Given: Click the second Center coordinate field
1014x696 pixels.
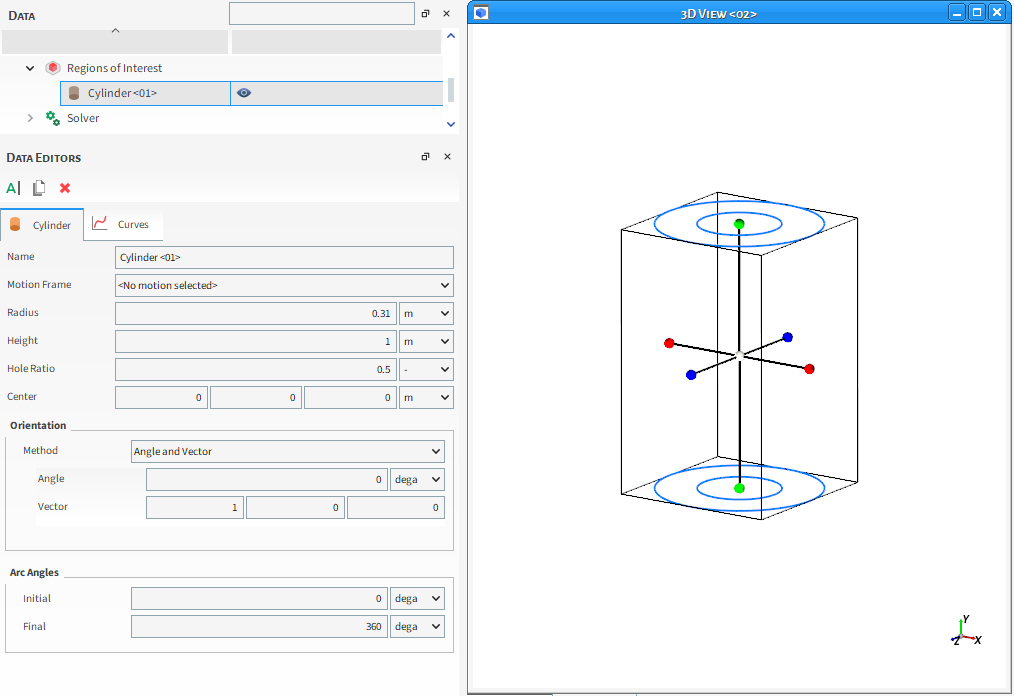Looking at the screenshot, I should coord(255,398).
